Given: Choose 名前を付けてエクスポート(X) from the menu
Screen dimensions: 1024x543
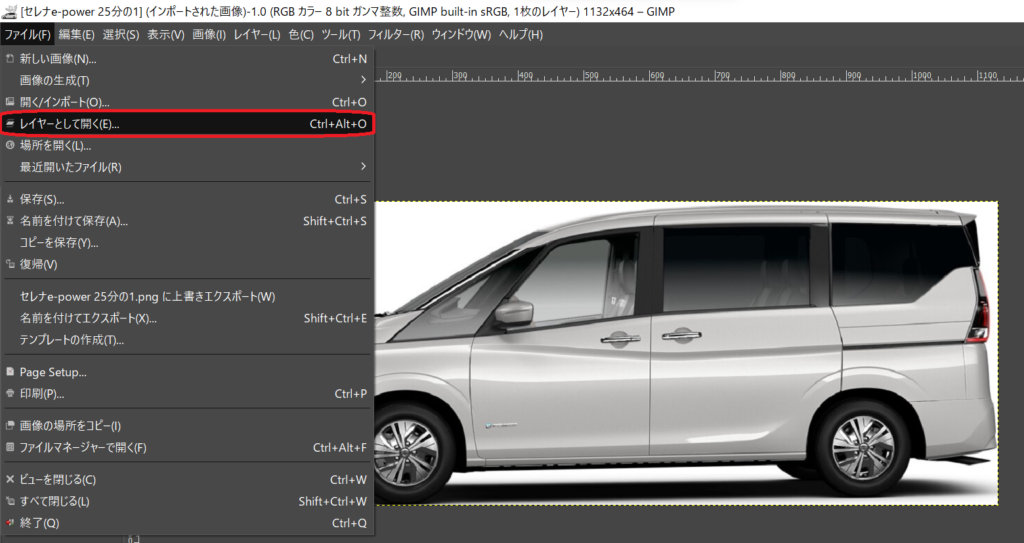Looking at the screenshot, I should 88,318.
